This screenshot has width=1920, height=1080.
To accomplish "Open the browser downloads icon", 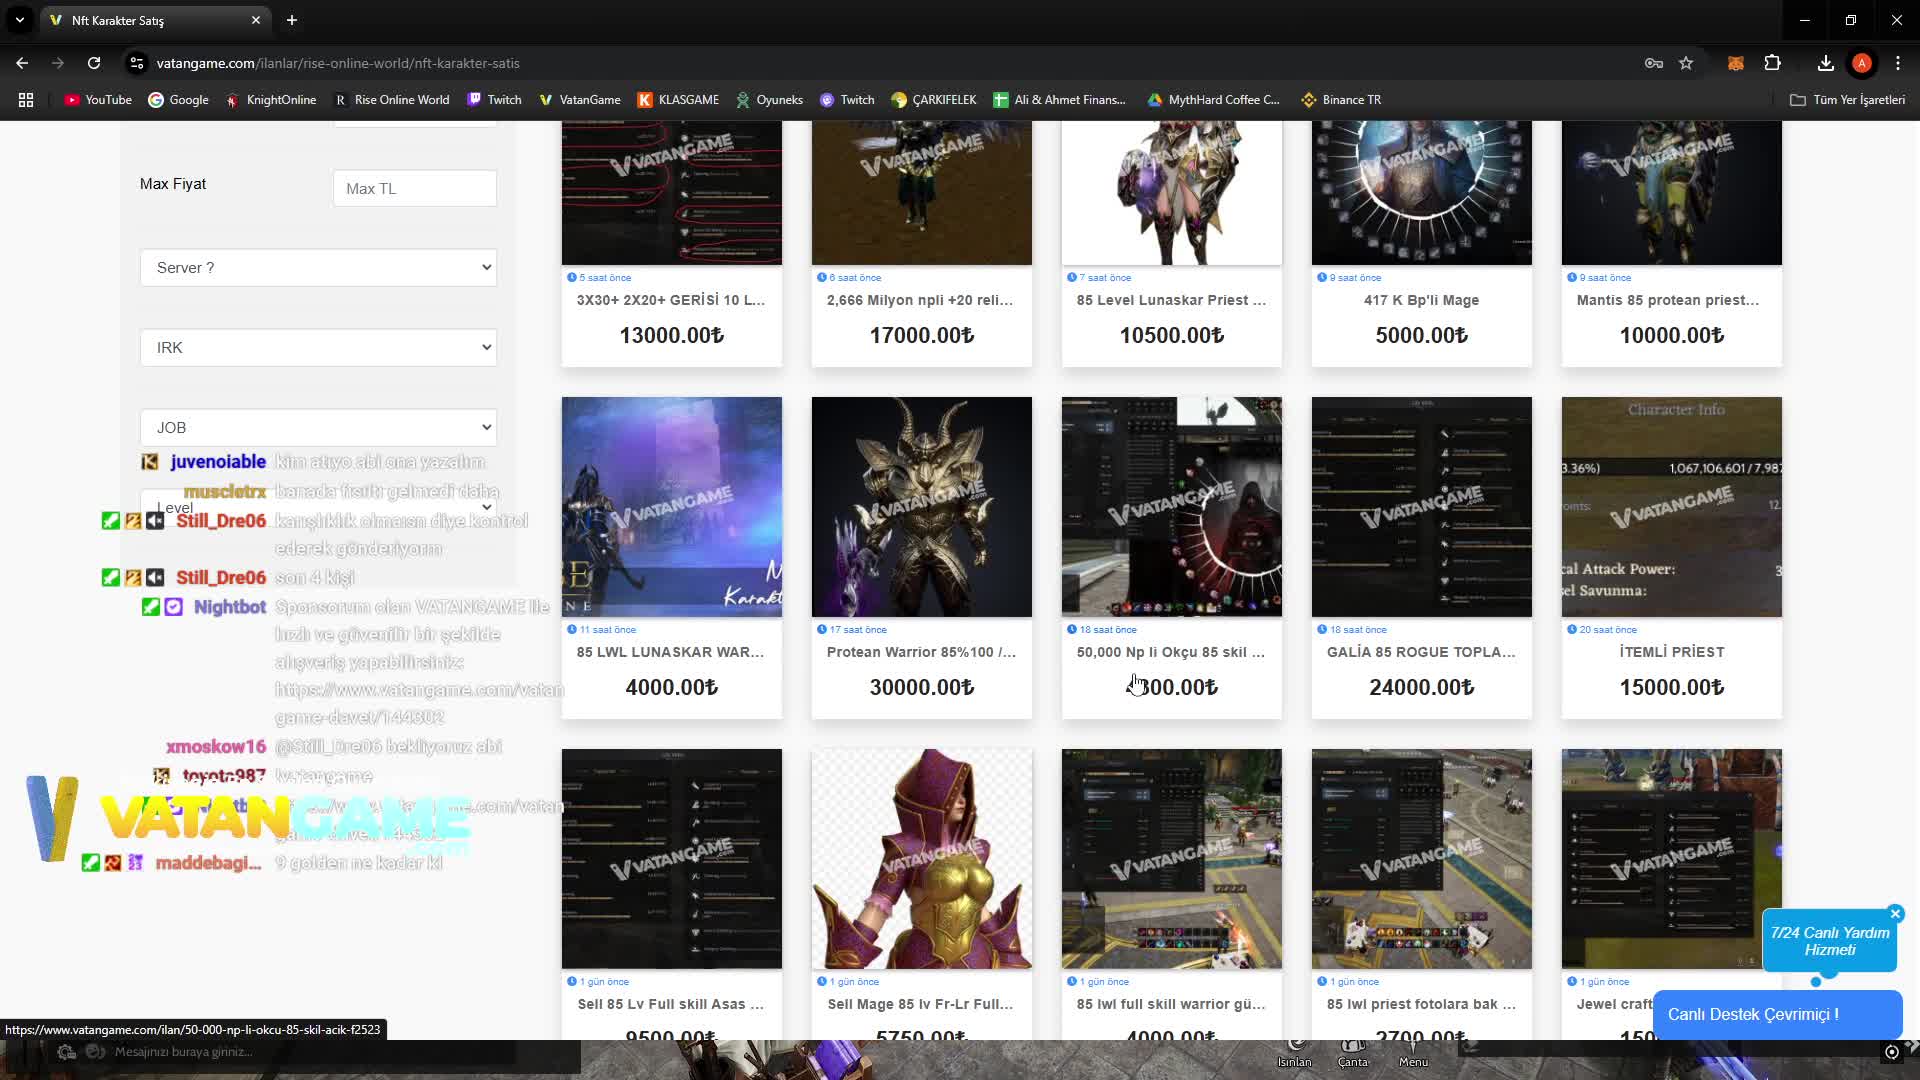I will pos(1826,63).
